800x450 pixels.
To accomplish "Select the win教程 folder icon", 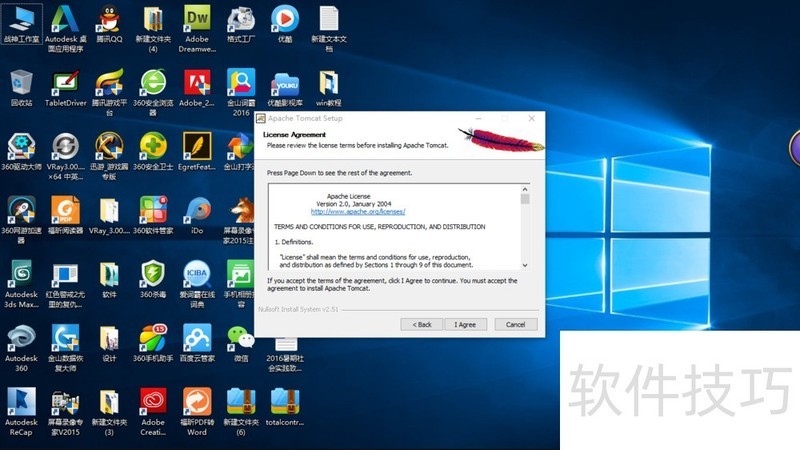I will coord(329,88).
